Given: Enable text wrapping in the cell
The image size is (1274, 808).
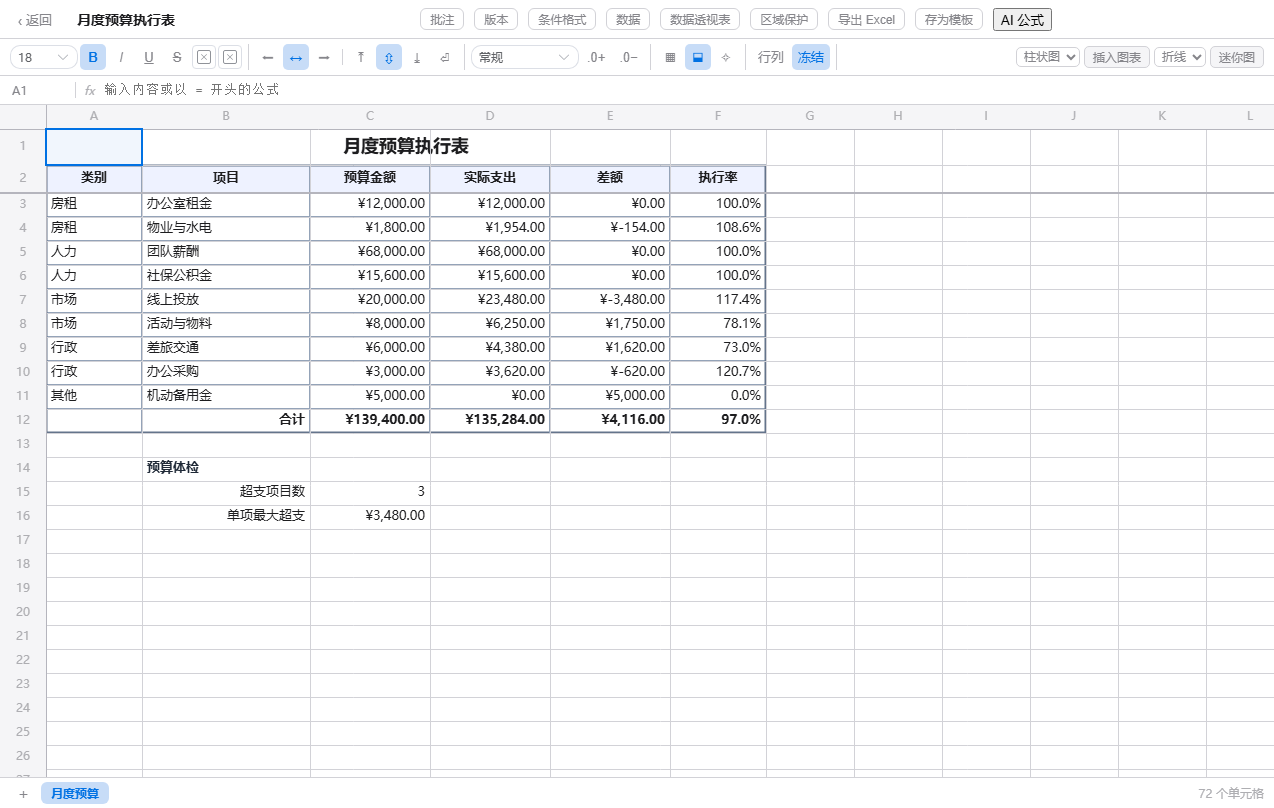Looking at the screenshot, I should (445, 57).
